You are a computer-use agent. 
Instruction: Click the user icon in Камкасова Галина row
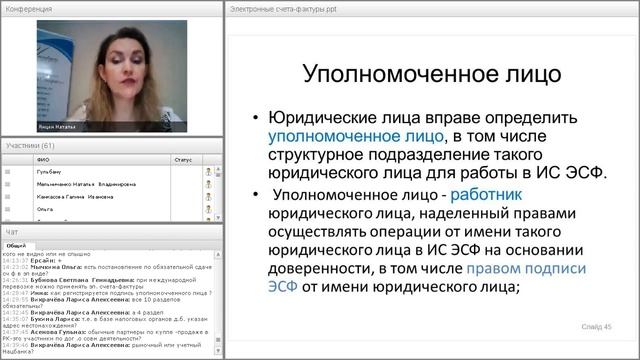(209, 197)
